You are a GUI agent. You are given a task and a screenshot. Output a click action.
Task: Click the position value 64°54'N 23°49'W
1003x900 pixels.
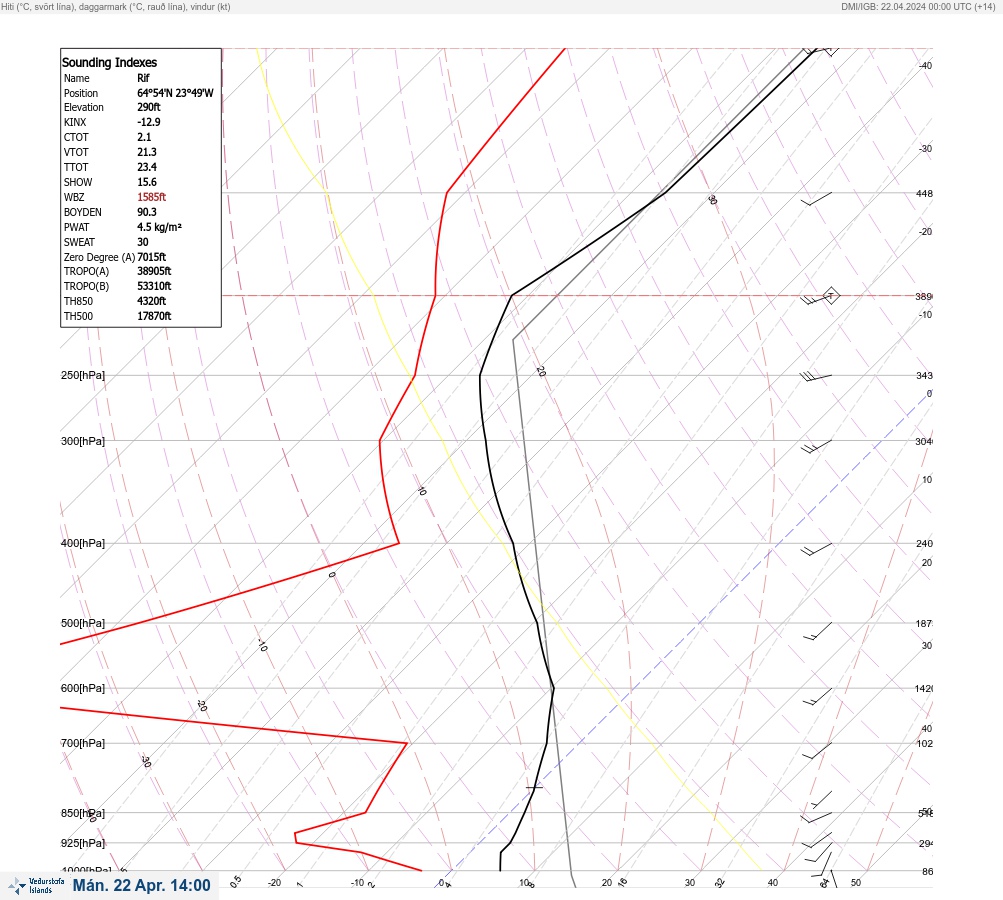tap(175, 93)
